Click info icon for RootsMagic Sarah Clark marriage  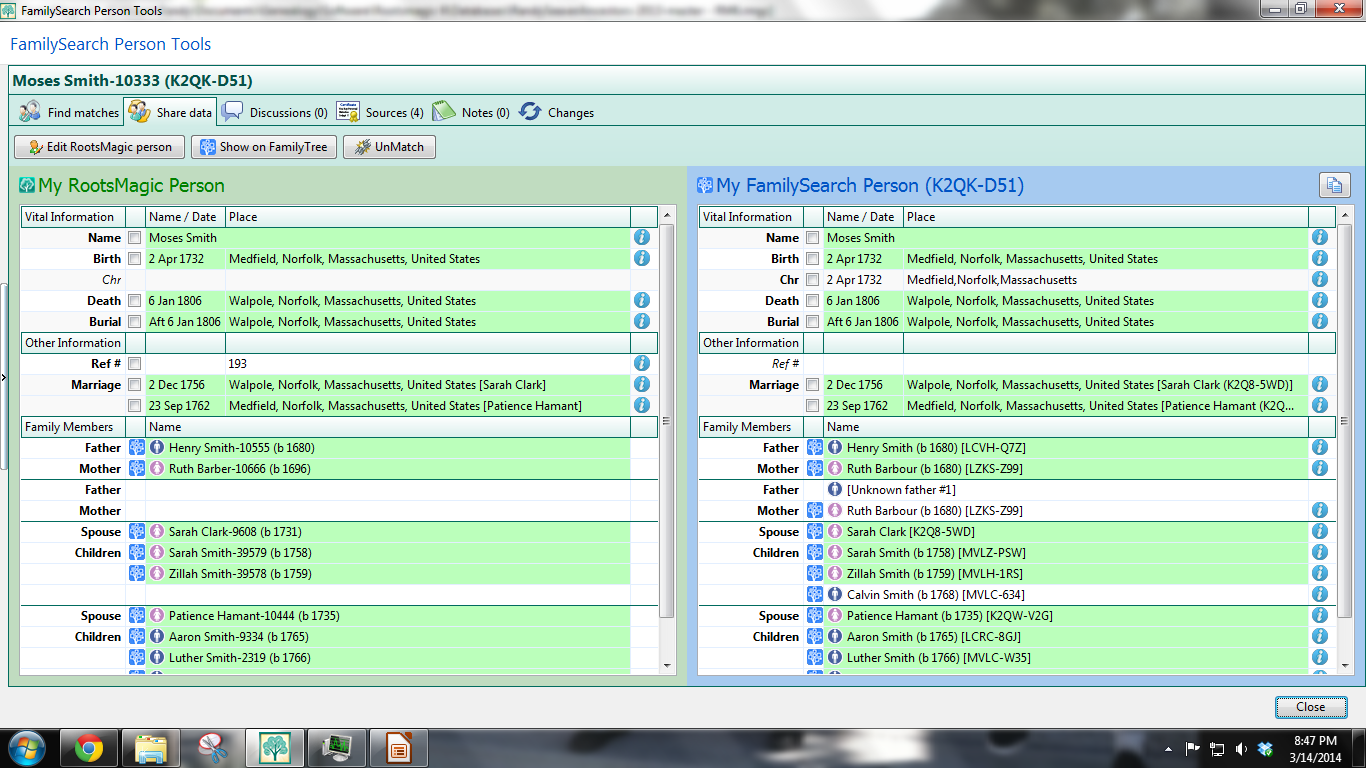click(642, 385)
